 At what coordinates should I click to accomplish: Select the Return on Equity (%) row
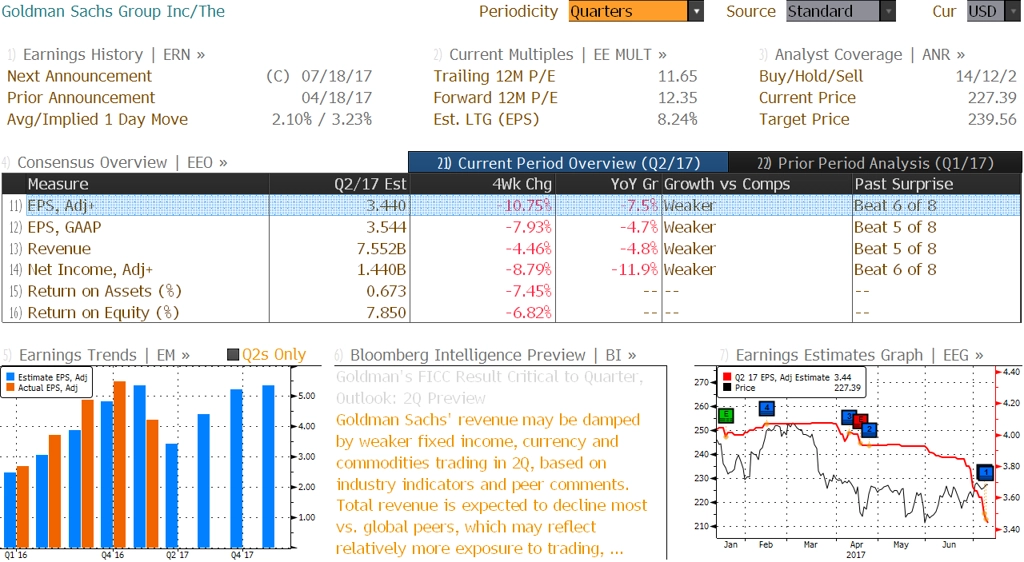pos(511,312)
